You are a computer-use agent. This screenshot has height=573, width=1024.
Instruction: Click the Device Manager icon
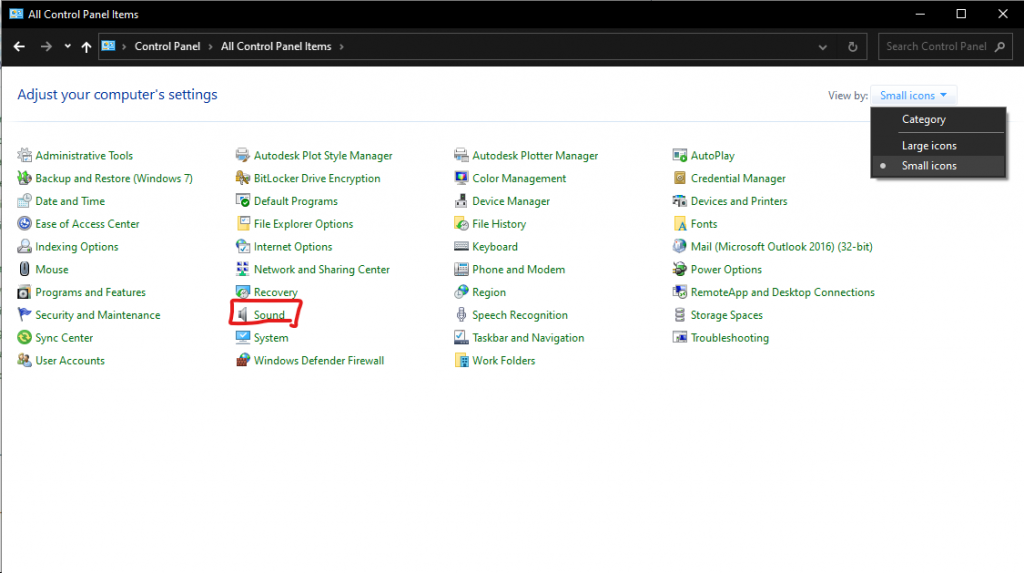point(461,201)
